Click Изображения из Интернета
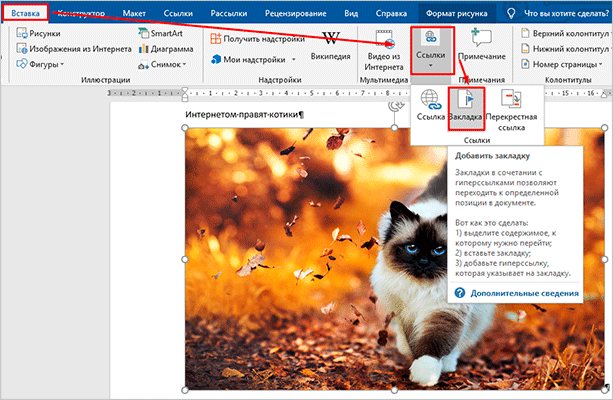613x400 pixels. [x=73, y=49]
